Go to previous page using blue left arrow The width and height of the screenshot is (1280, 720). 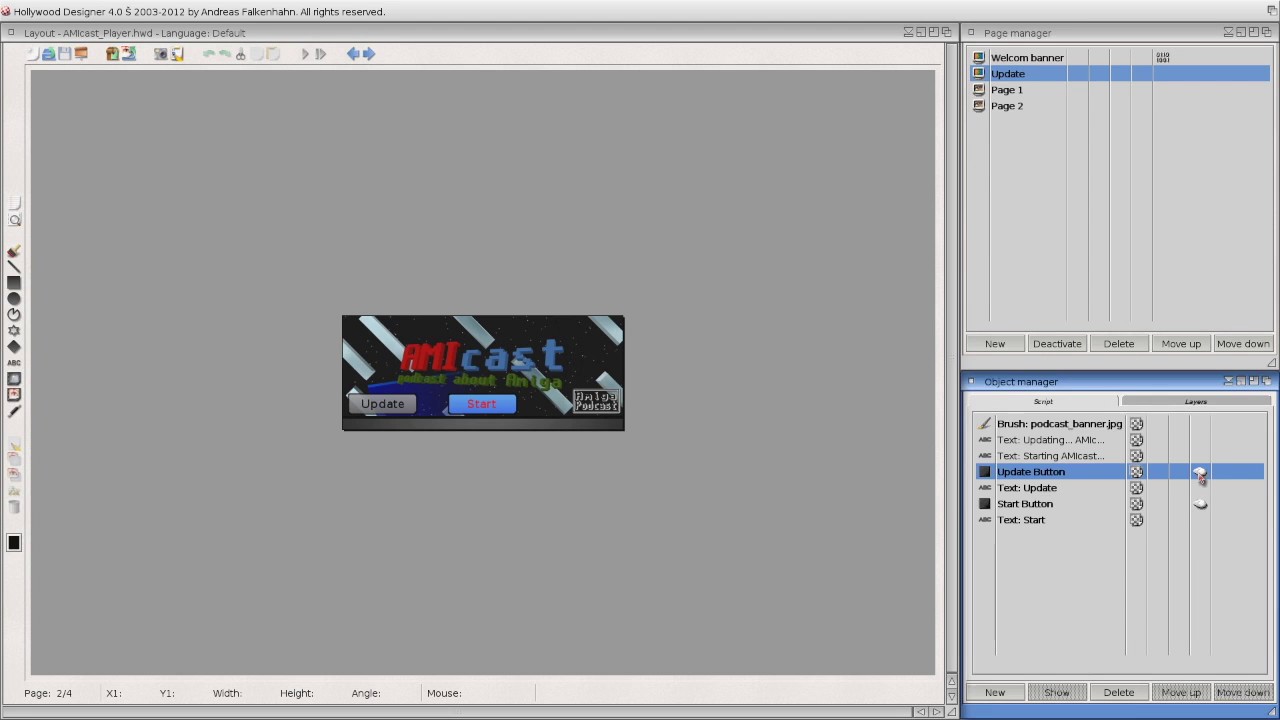353,54
